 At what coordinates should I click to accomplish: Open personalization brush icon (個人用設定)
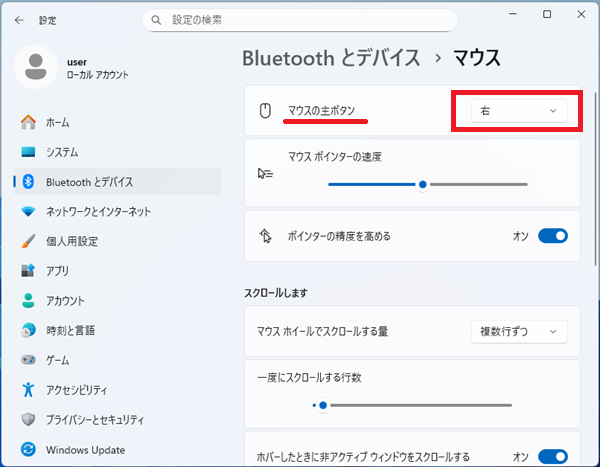(28, 241)
